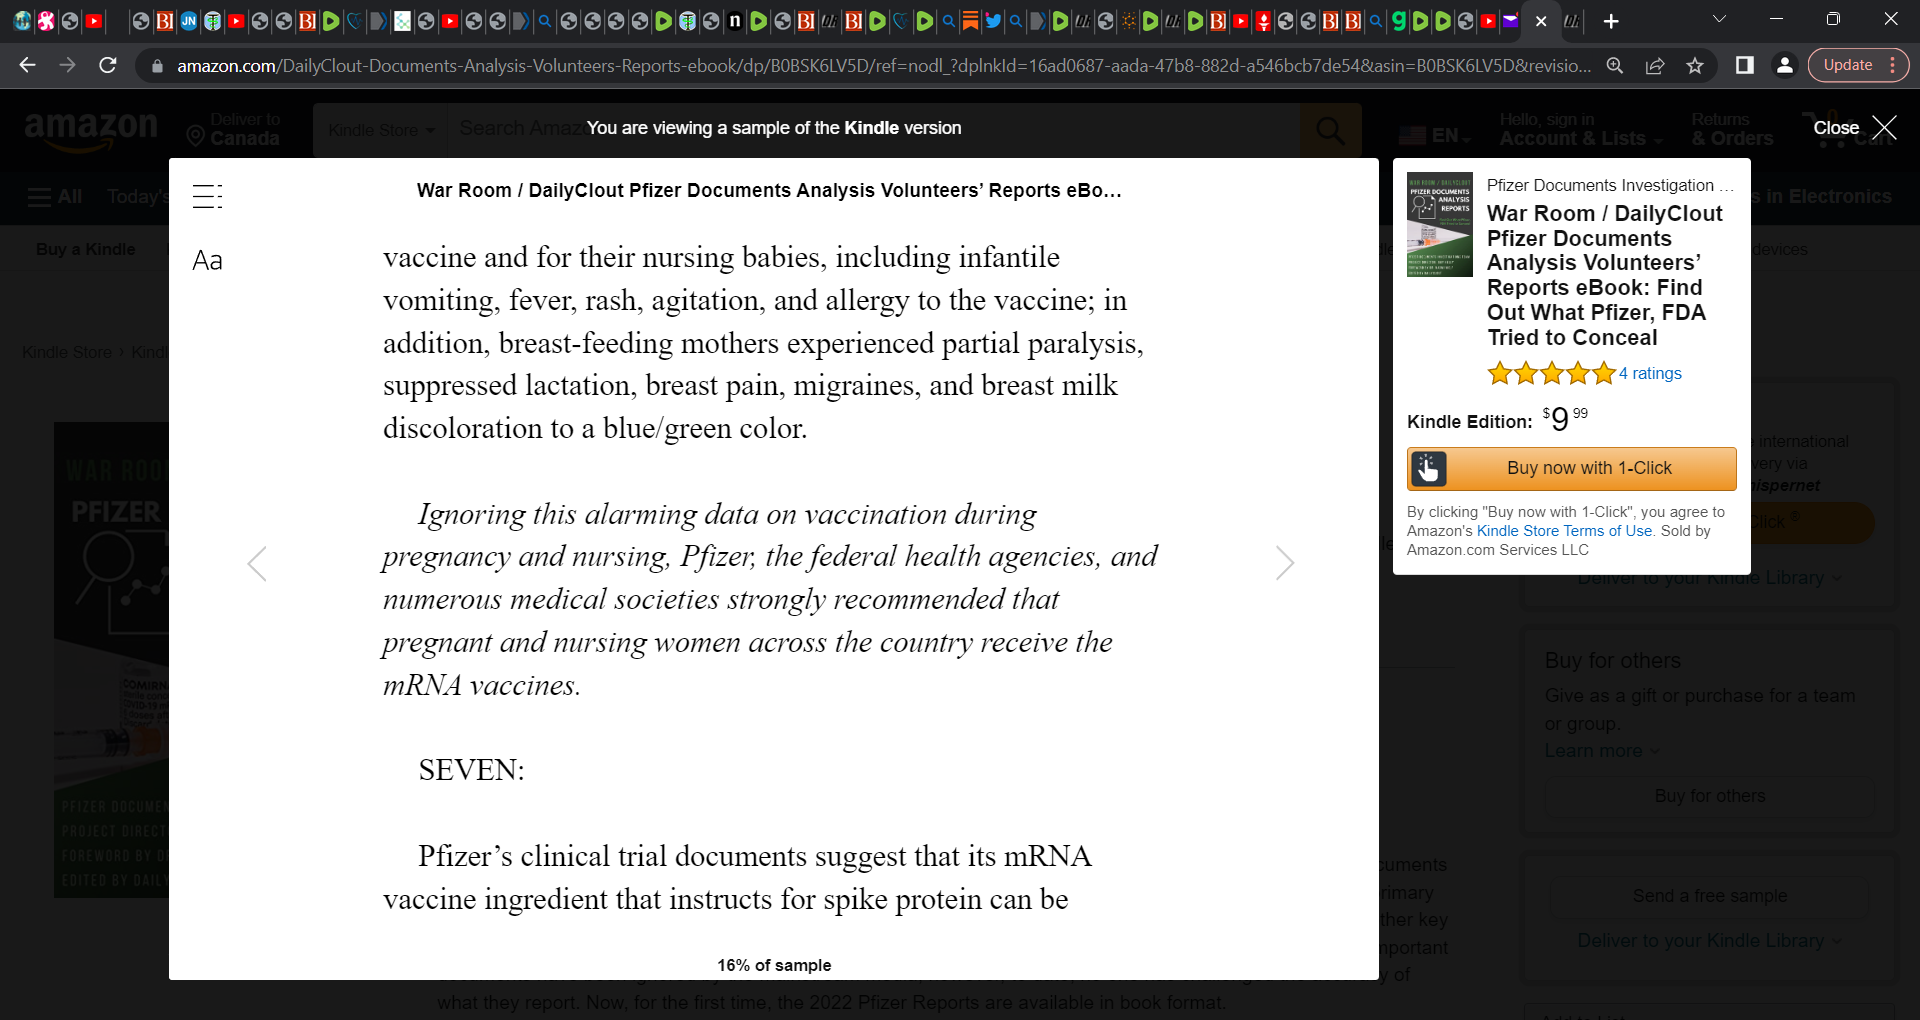Close the active browser tab

[1541, 21]
